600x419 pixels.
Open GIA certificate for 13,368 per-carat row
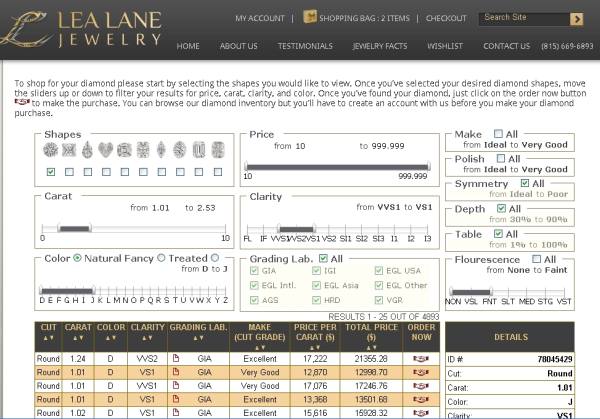[176, 399]
